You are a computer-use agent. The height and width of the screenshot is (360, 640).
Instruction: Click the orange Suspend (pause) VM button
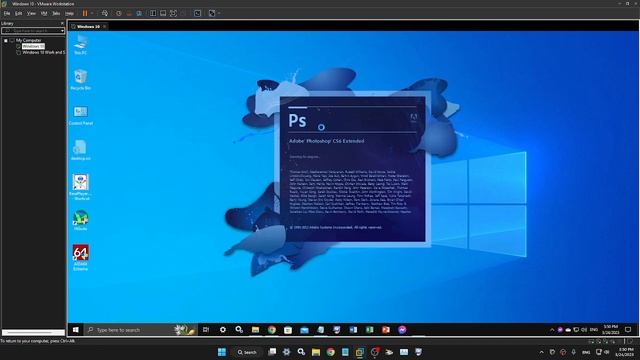(85, 13)
